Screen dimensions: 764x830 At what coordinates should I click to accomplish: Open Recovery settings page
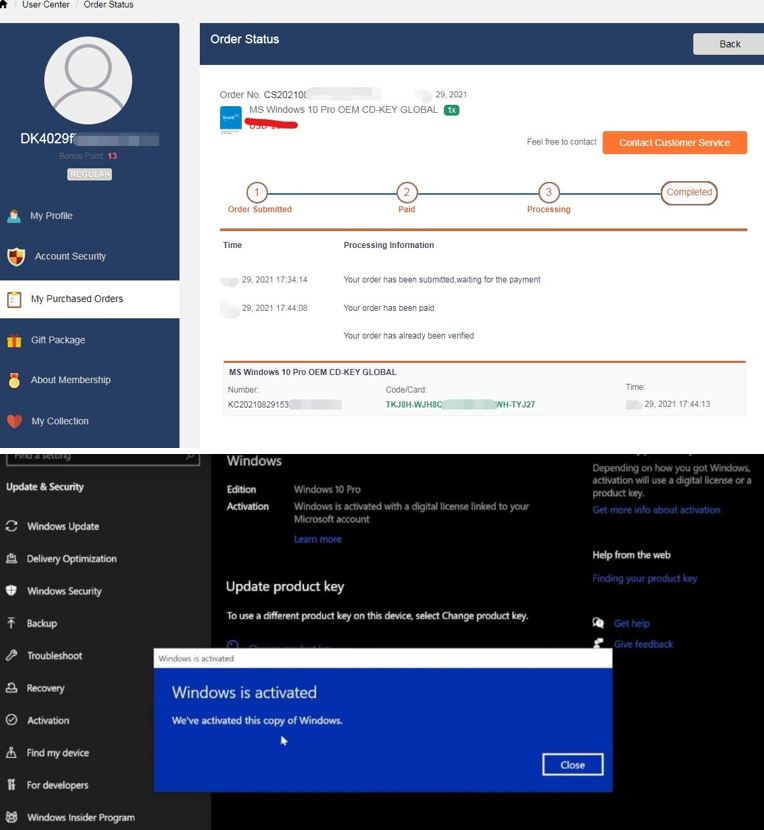[x=46, y=688]
